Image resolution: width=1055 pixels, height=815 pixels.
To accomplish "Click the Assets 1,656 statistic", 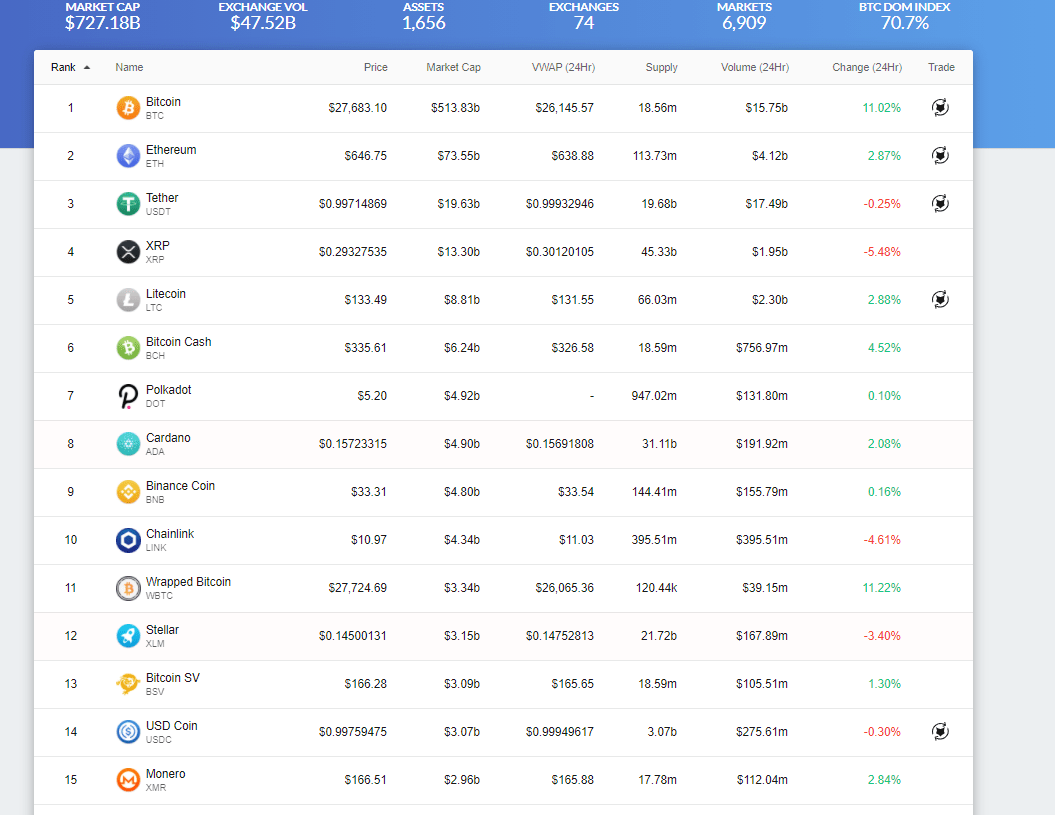I will click(x=424, y=17).
